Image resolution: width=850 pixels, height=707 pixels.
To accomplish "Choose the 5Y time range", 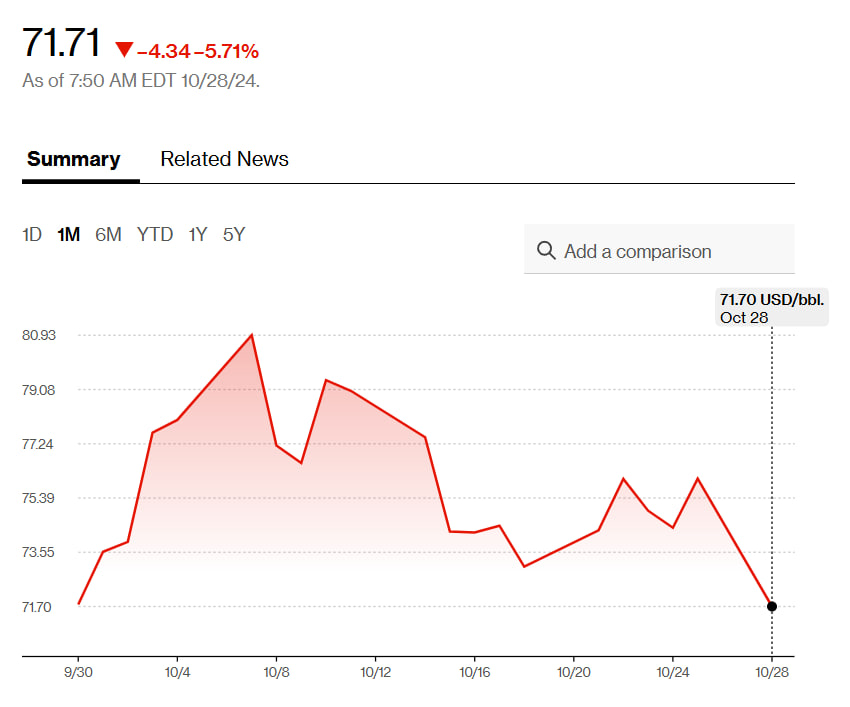I will click(234, 235).
